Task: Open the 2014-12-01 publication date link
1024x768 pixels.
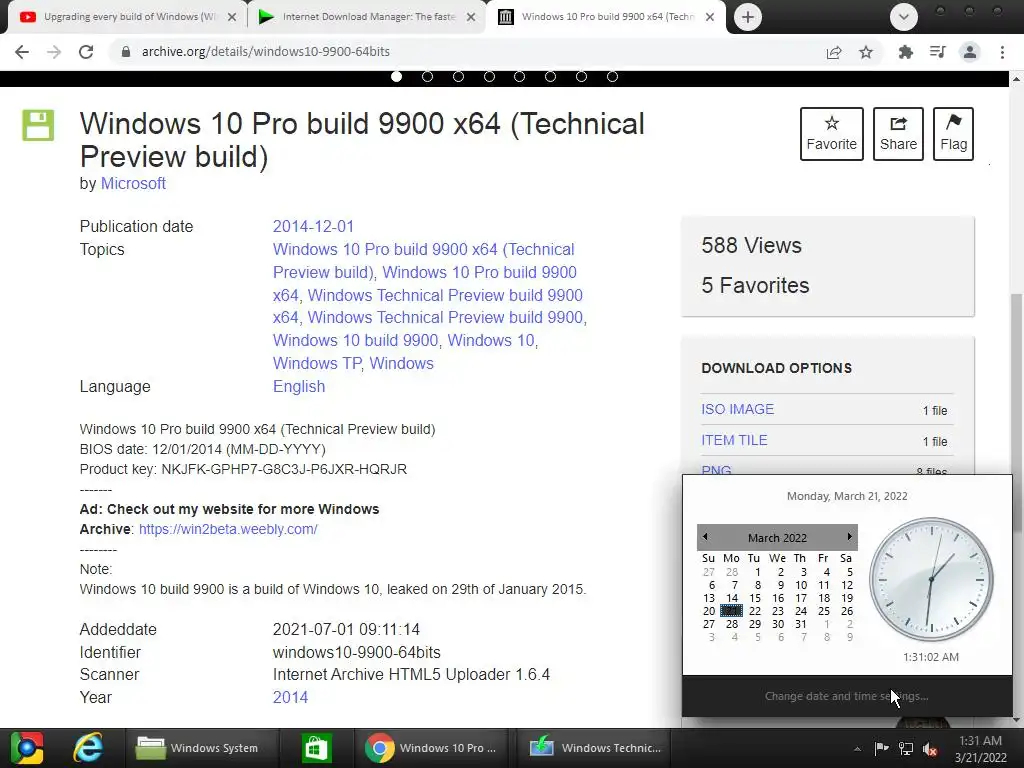Action: point(313,227)
